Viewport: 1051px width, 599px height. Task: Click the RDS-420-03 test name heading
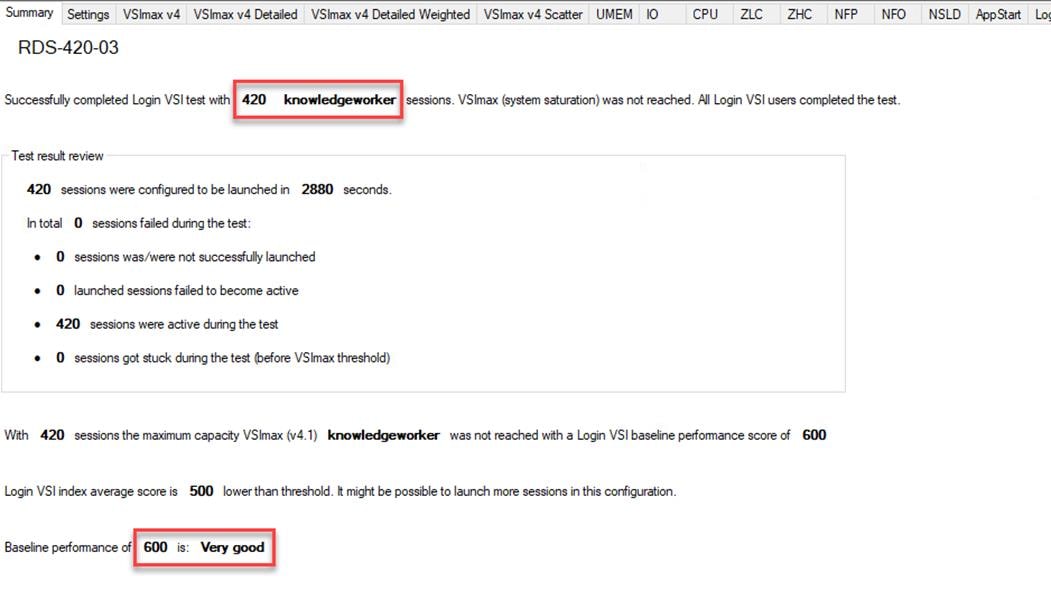click(68, 48)
